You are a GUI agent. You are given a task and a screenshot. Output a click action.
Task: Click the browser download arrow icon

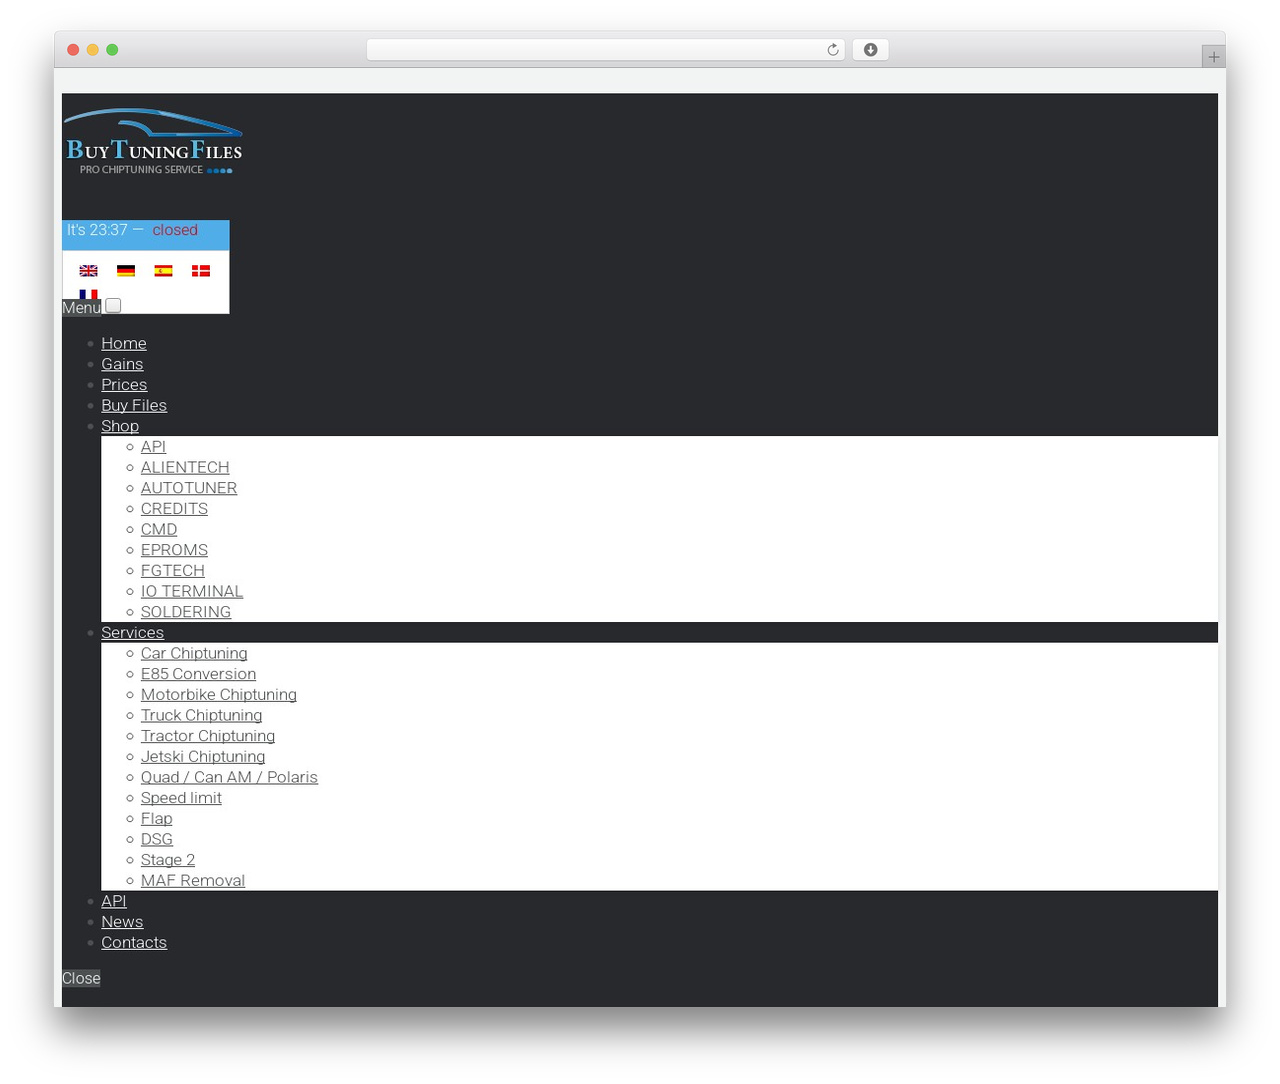tap(871, 50)
